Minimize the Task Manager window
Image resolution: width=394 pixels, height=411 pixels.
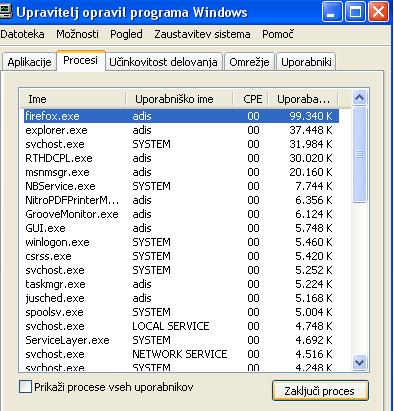pyautogui.click(x=332, y=12)
